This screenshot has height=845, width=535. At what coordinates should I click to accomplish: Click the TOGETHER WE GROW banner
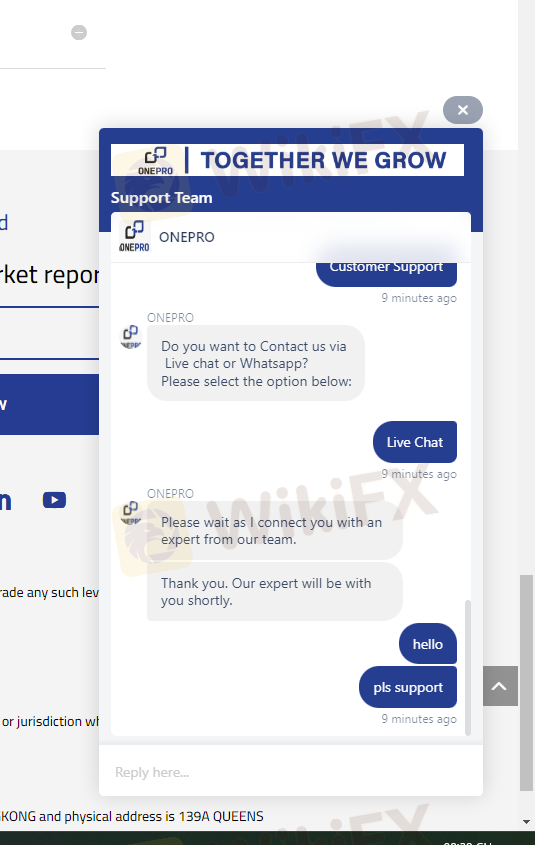pos(287,160)
